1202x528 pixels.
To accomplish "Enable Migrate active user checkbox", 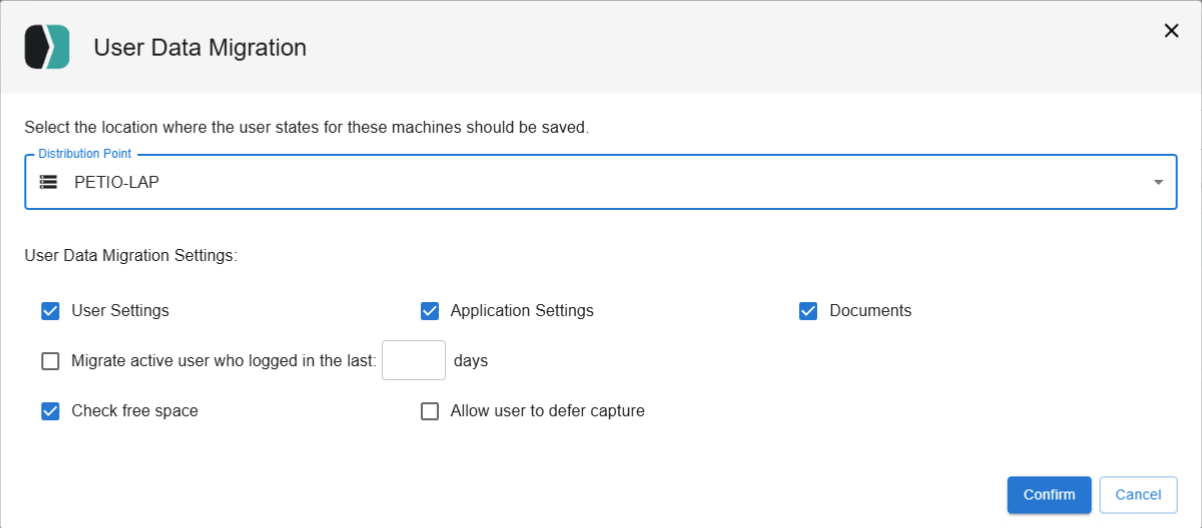I will click(51, 361).
